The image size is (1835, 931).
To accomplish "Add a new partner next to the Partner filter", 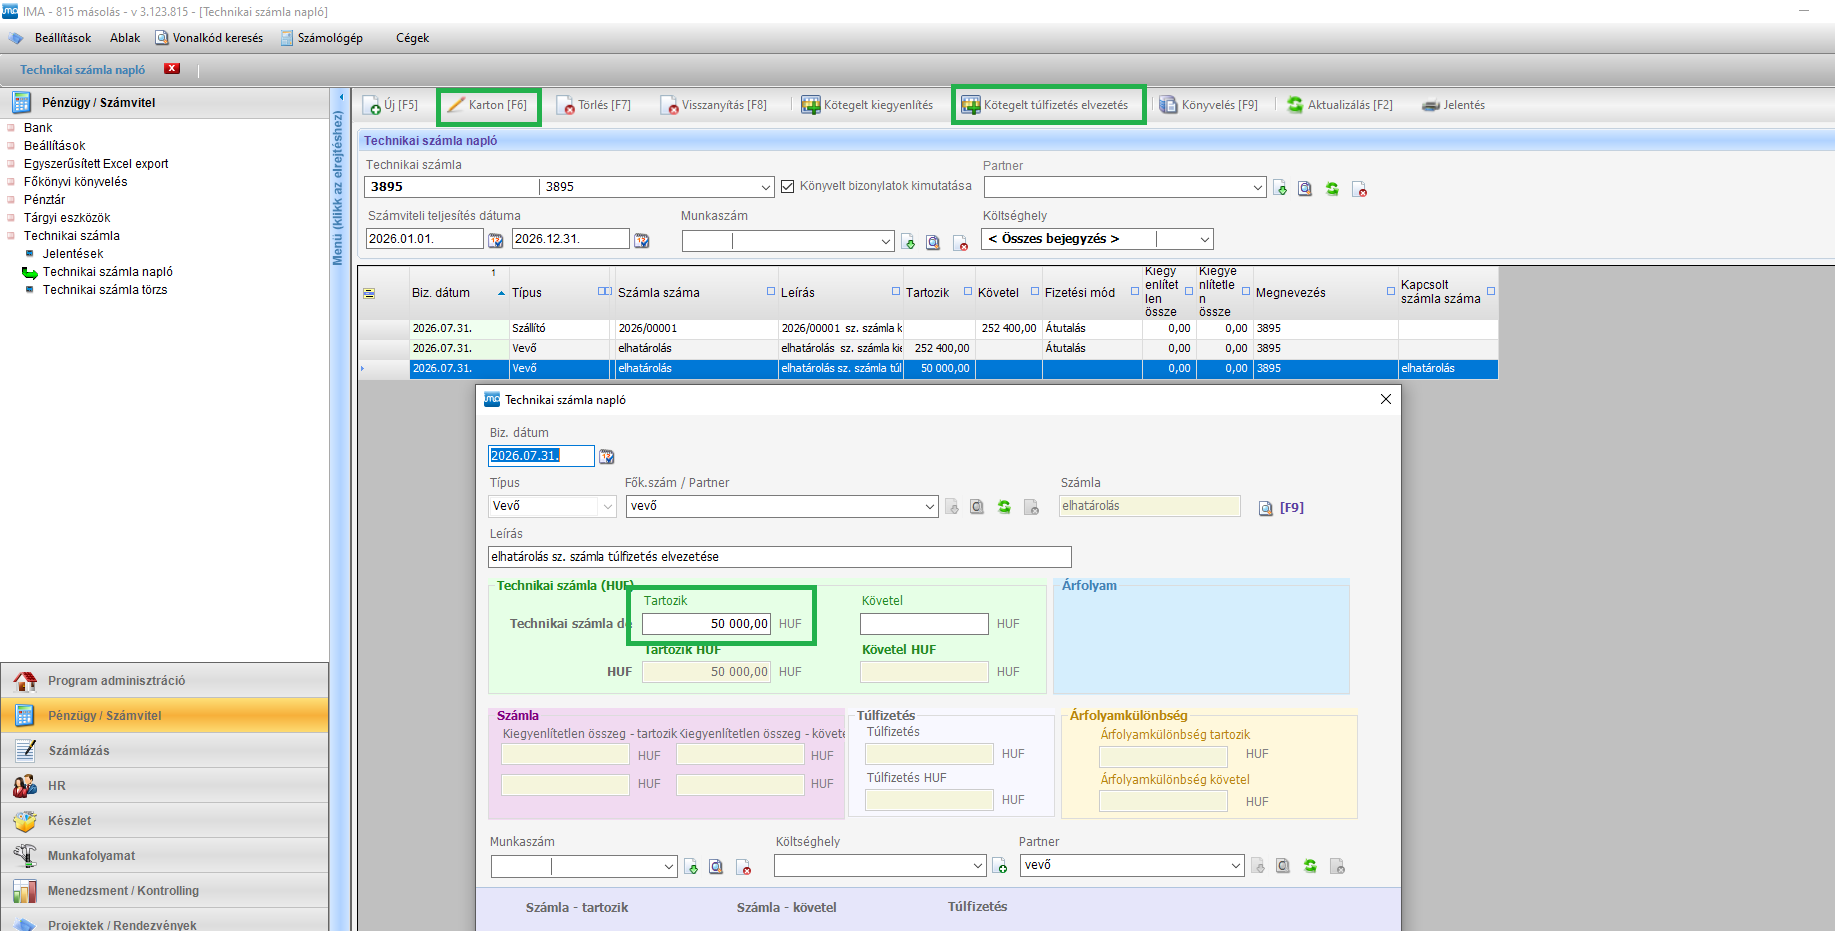I will click(x=1280, y=188).
